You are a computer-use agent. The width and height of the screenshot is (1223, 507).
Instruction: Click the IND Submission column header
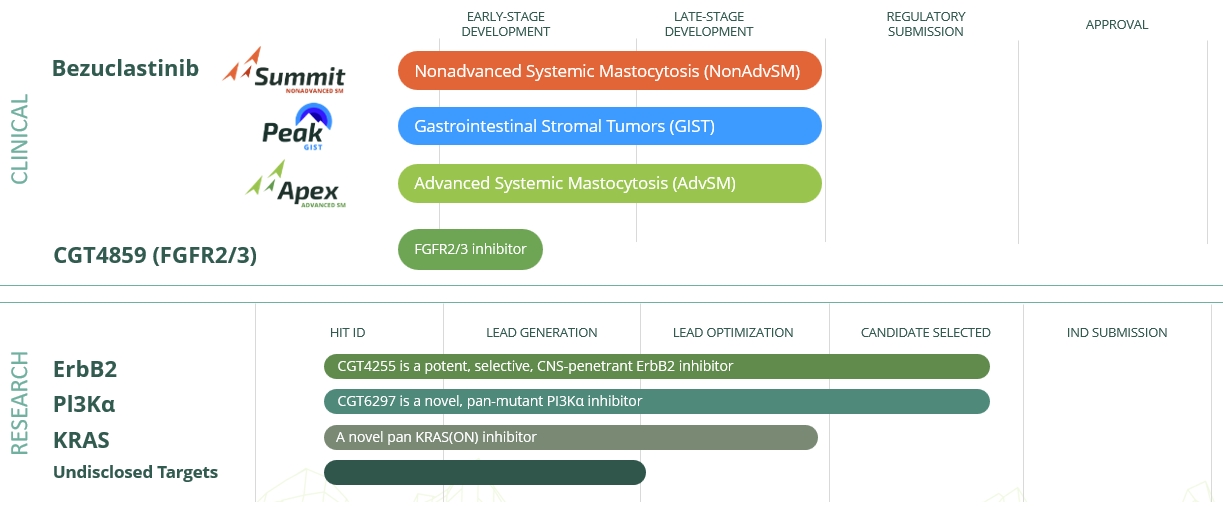[x=1117, y=332]
